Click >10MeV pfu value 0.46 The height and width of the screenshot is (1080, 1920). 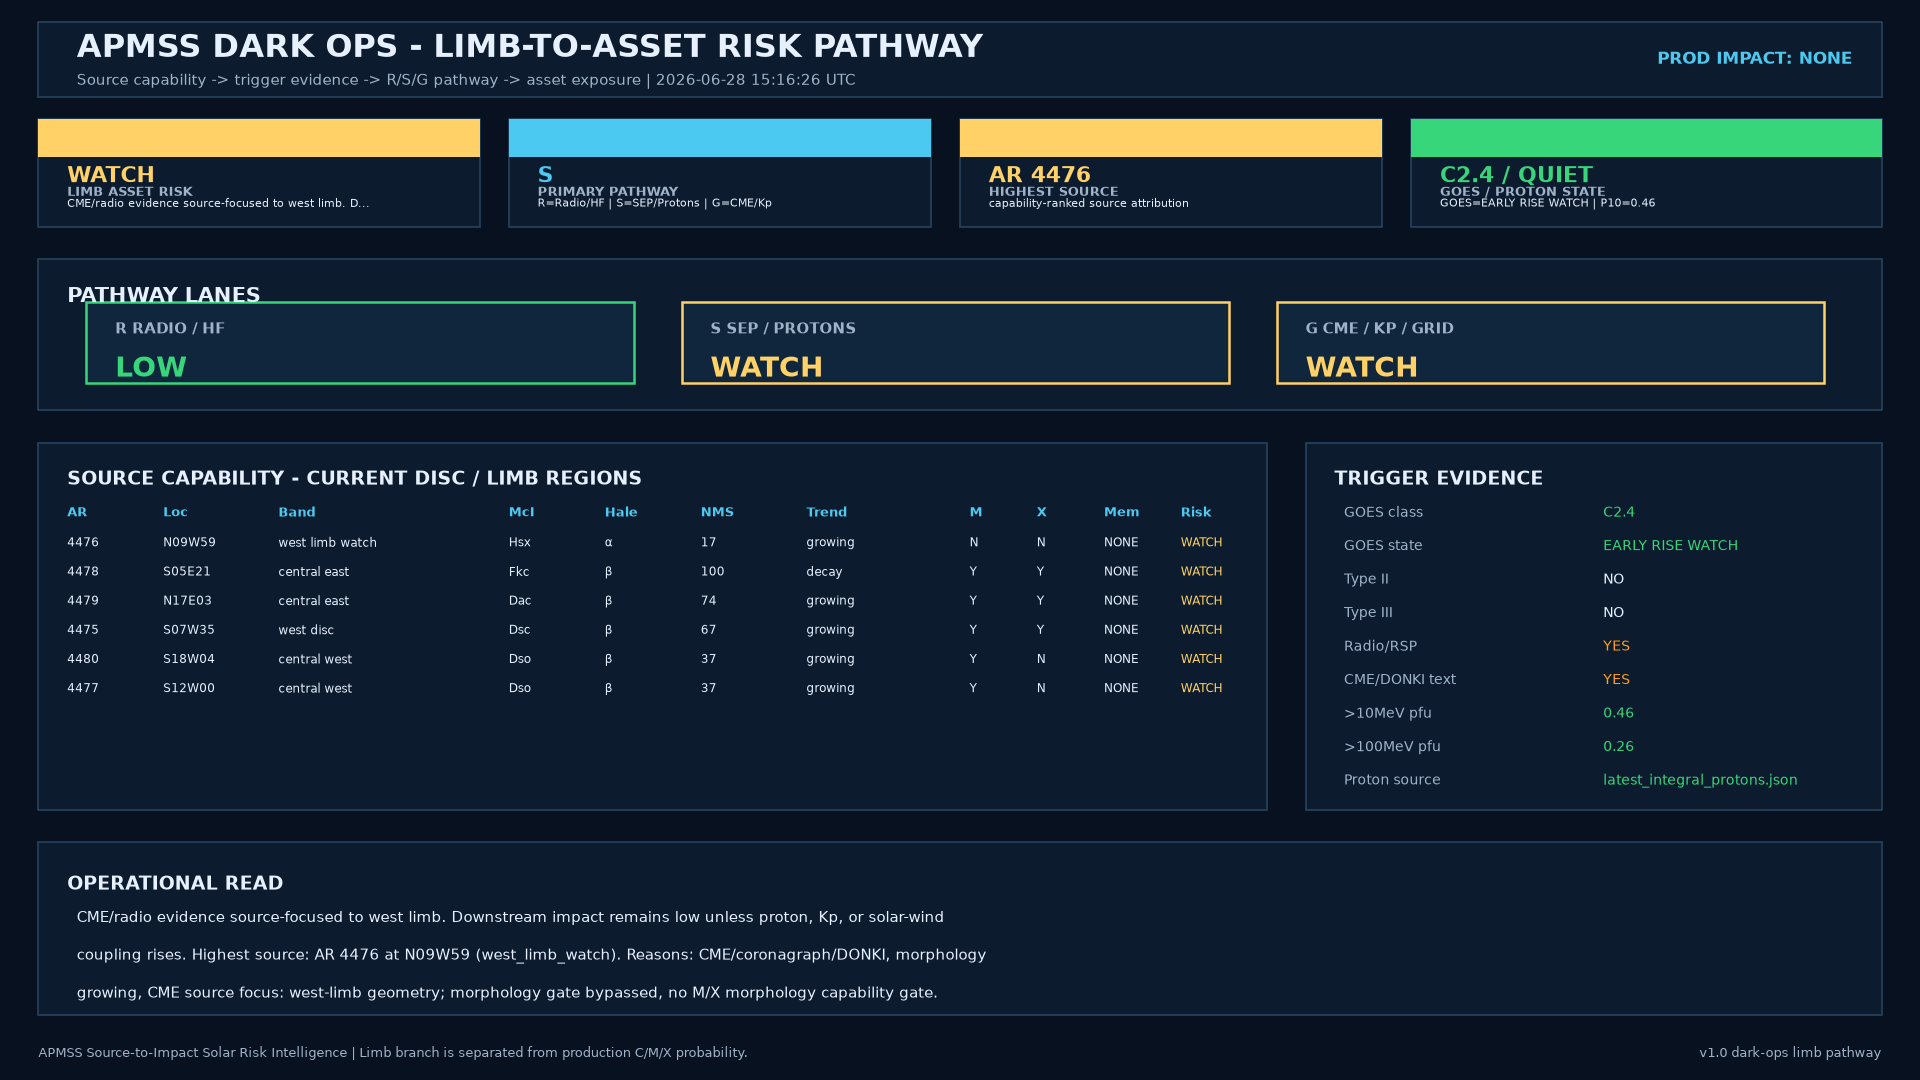1618,713
